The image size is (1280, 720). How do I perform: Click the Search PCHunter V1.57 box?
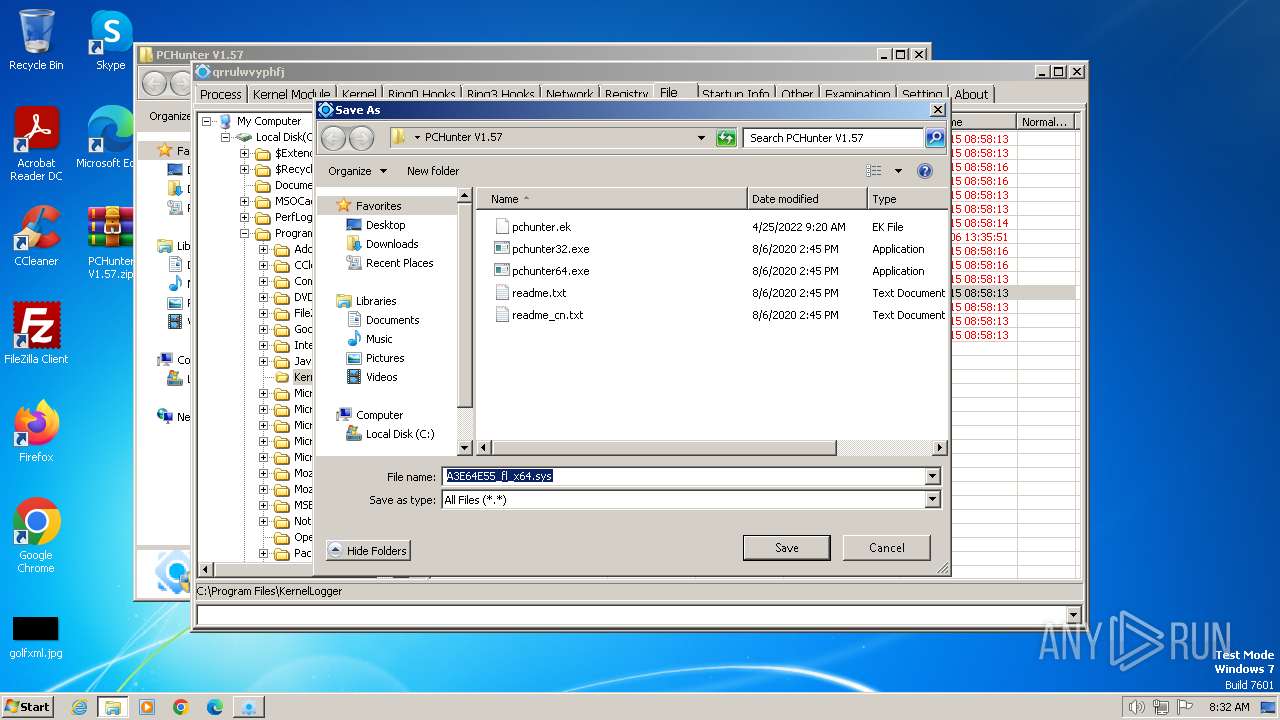tap(834, 138)
